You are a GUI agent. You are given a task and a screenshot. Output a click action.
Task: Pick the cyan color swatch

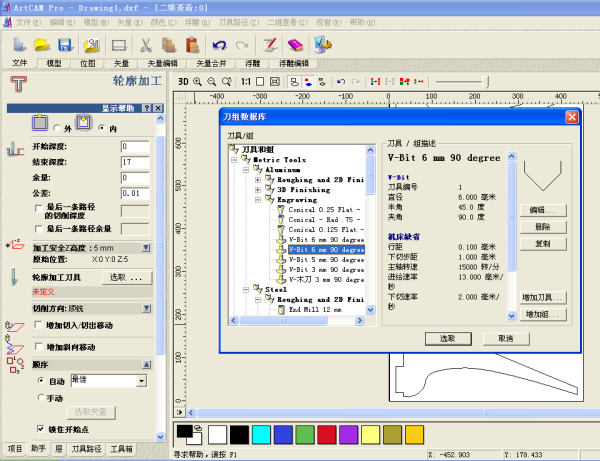click(x=261, y=435)
